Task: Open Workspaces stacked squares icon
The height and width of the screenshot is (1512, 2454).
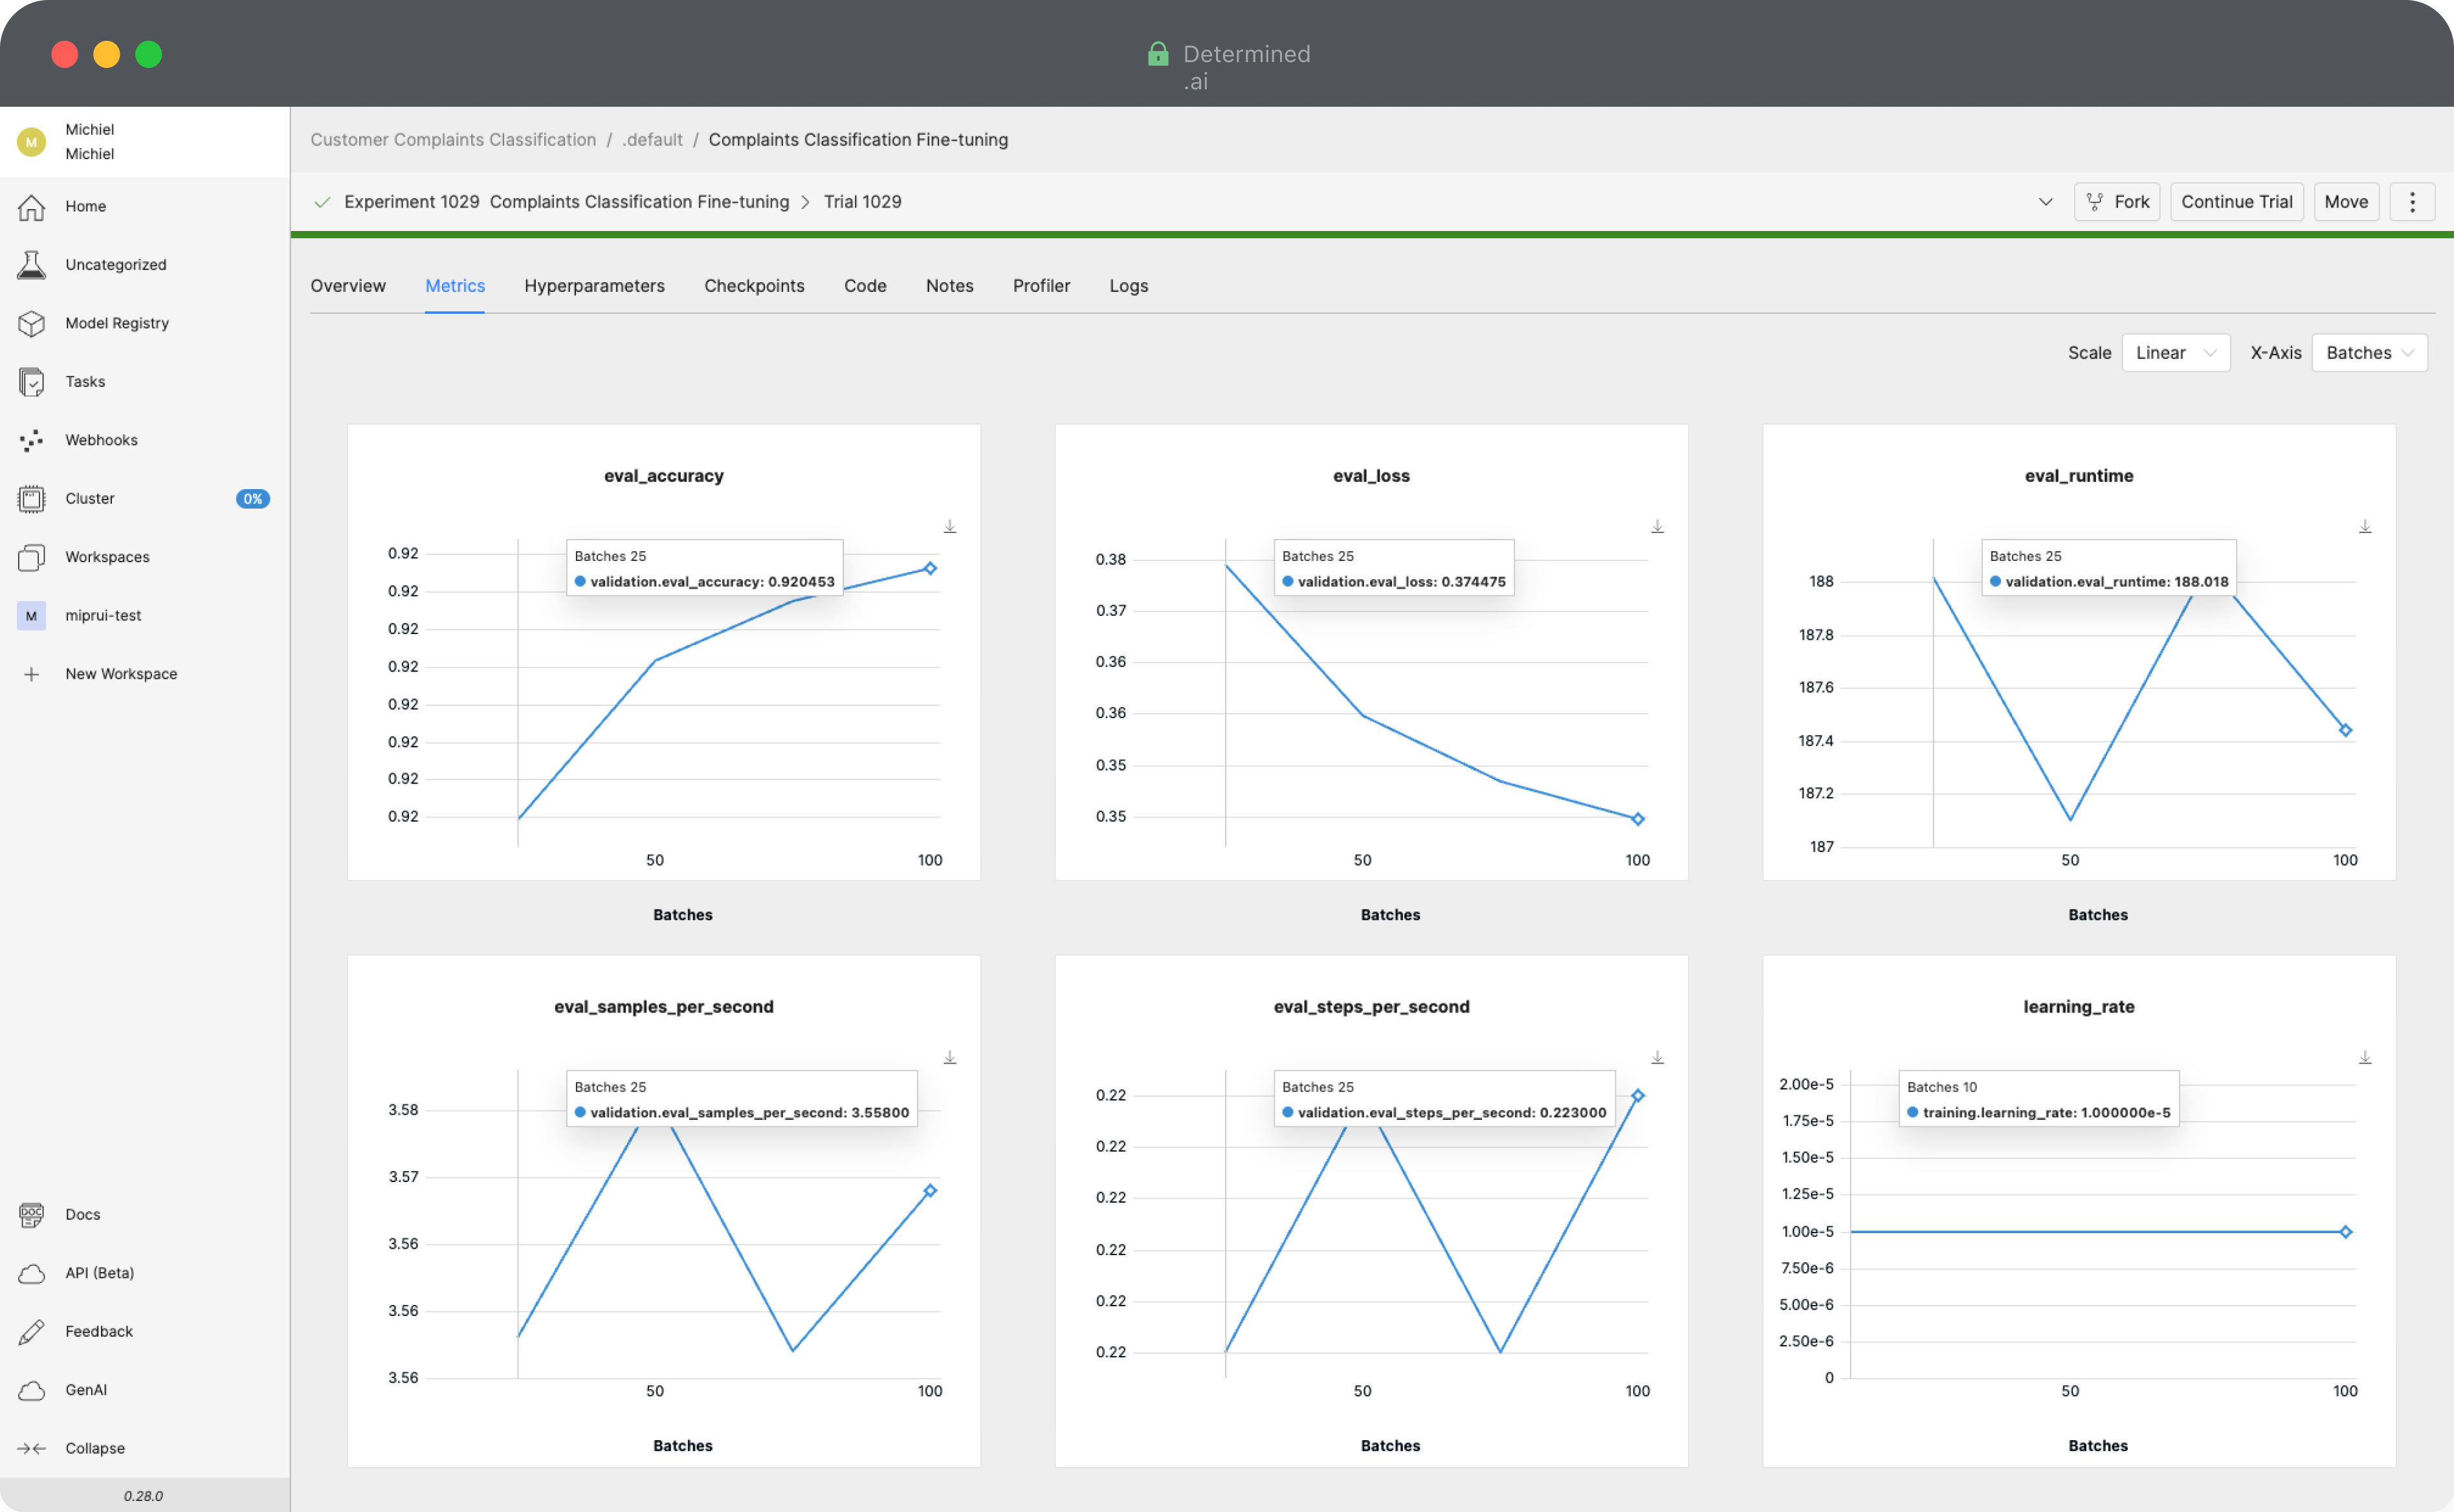Action: point(32,558)
